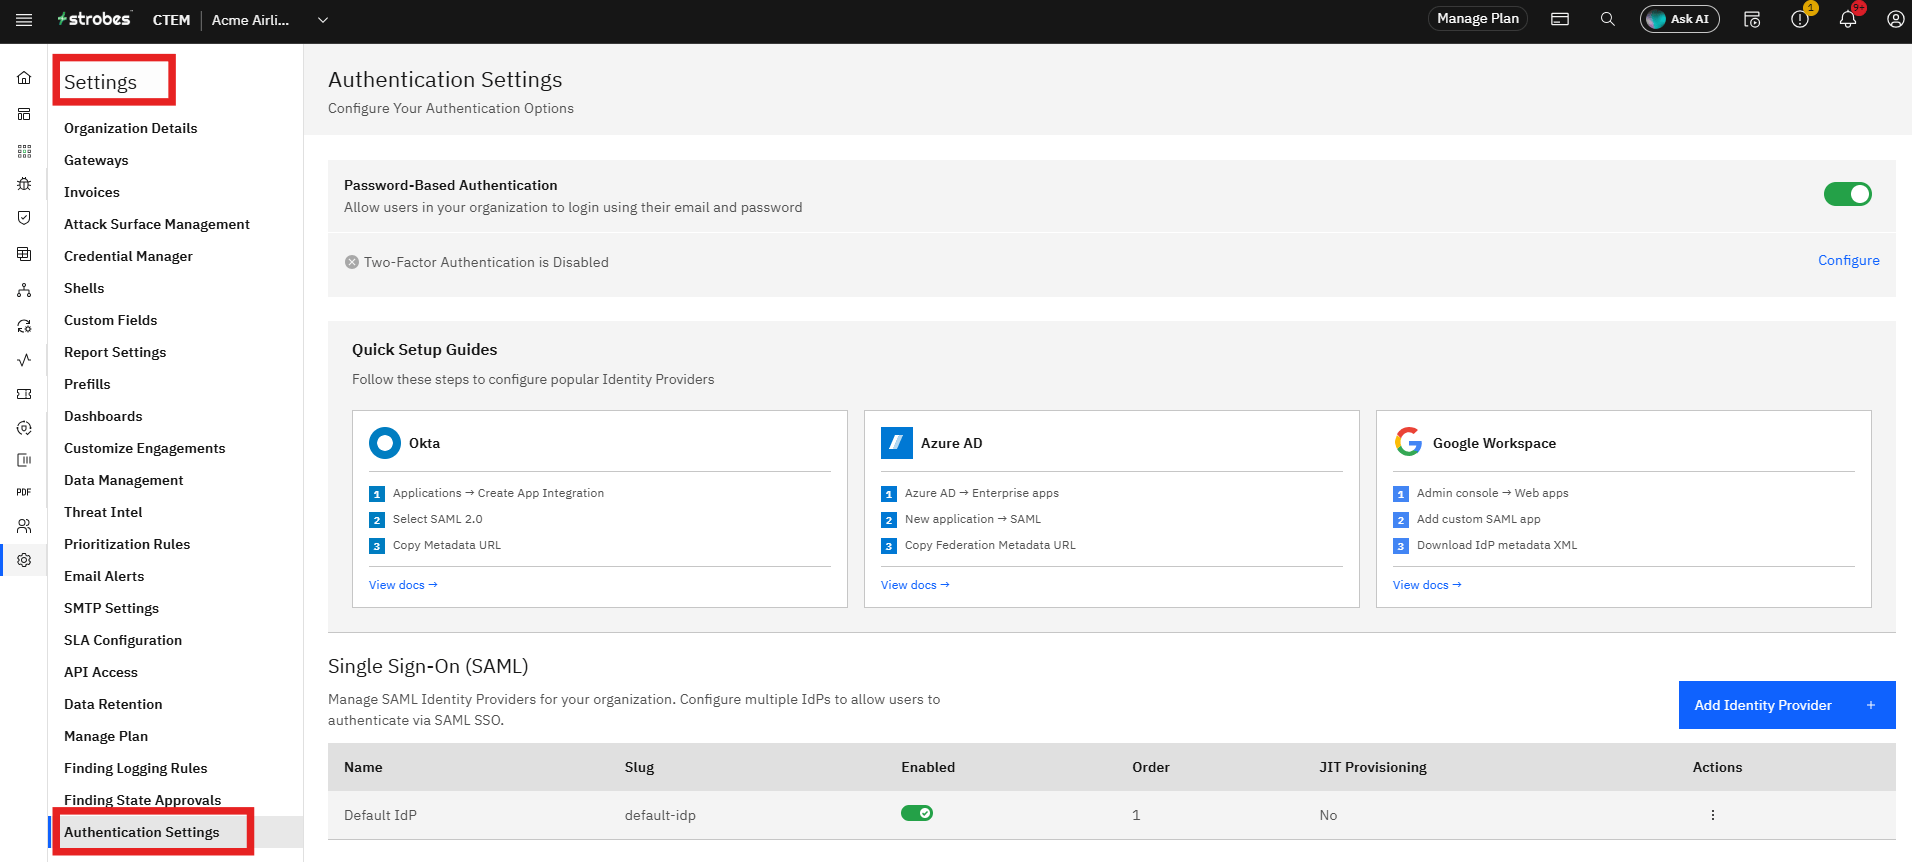The height and width of the screenshot is (862, 1912).
Task: Click the 'Default IdP' name cell
Action: pos(380,815)
